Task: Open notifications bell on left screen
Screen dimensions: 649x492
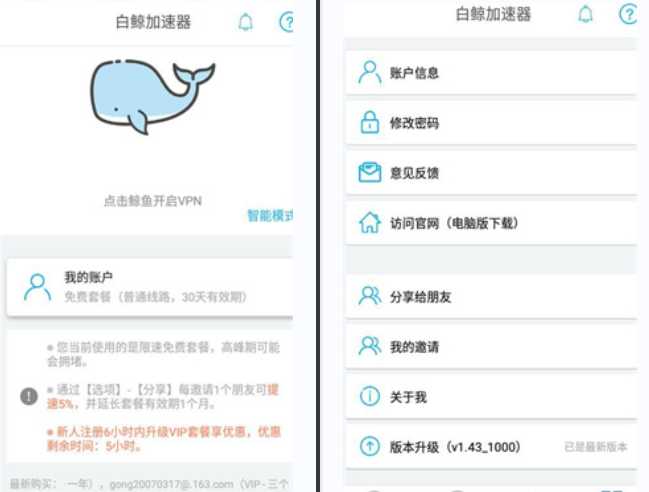Action: pos(245,22)
